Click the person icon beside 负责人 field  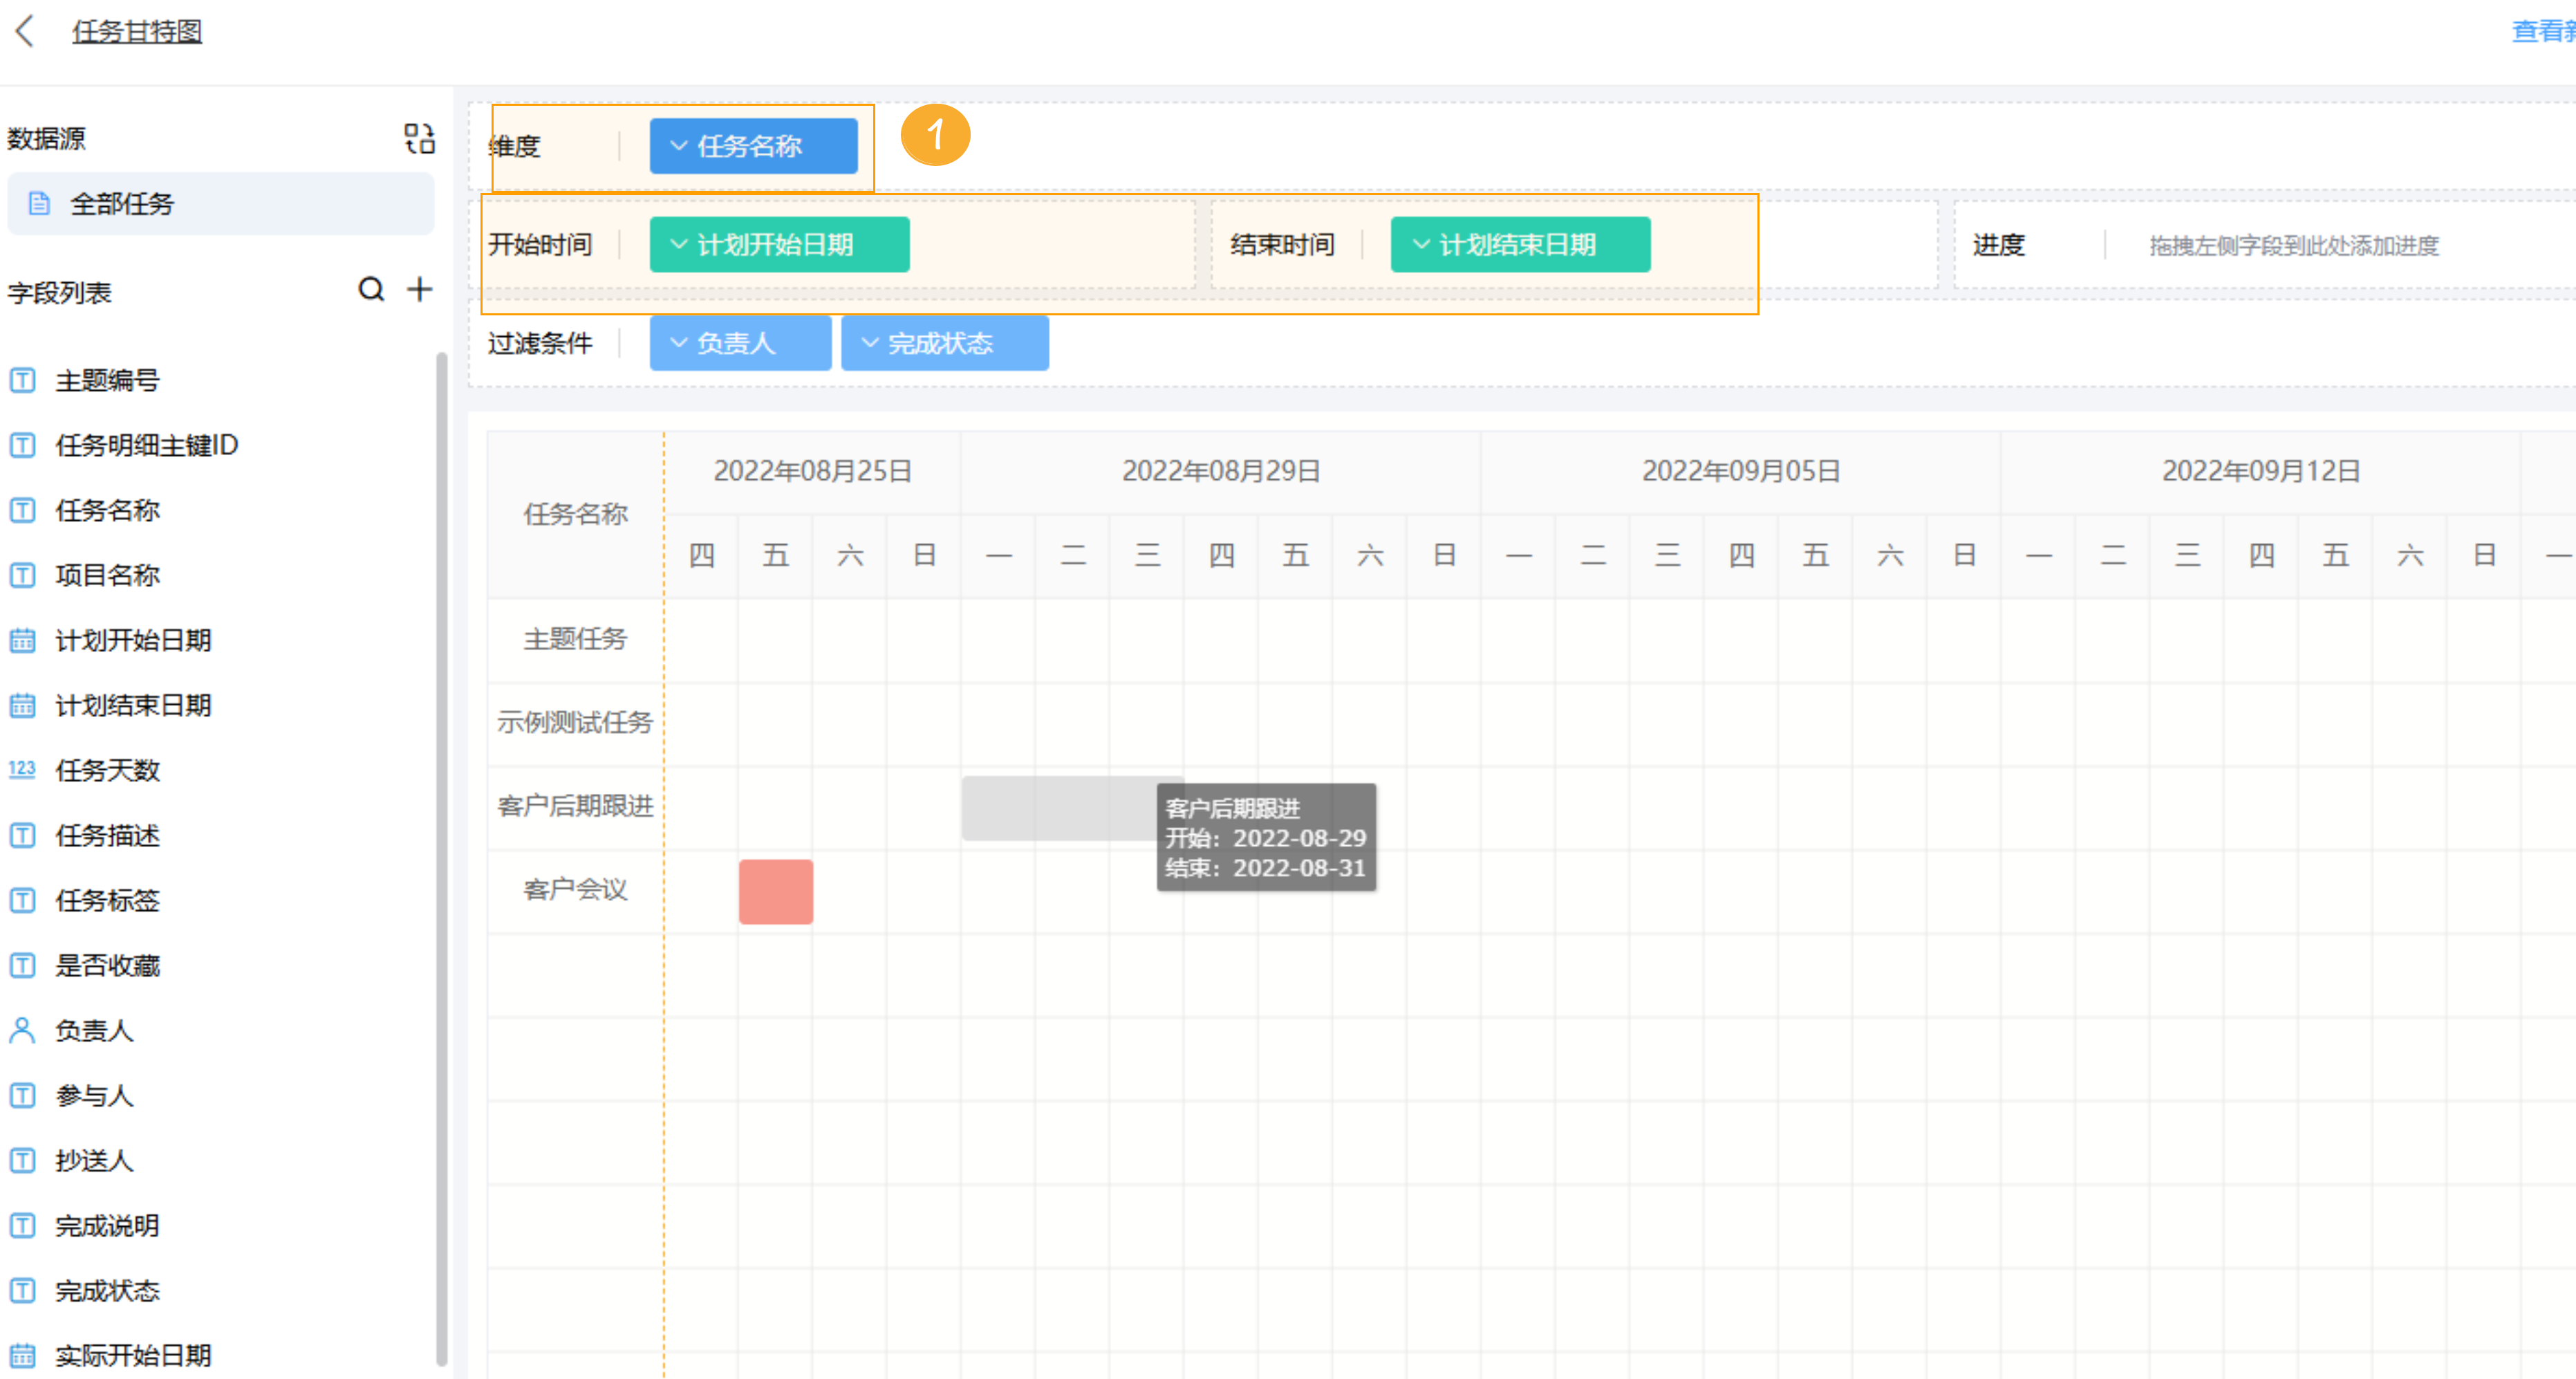click(x=22, y=1030)
